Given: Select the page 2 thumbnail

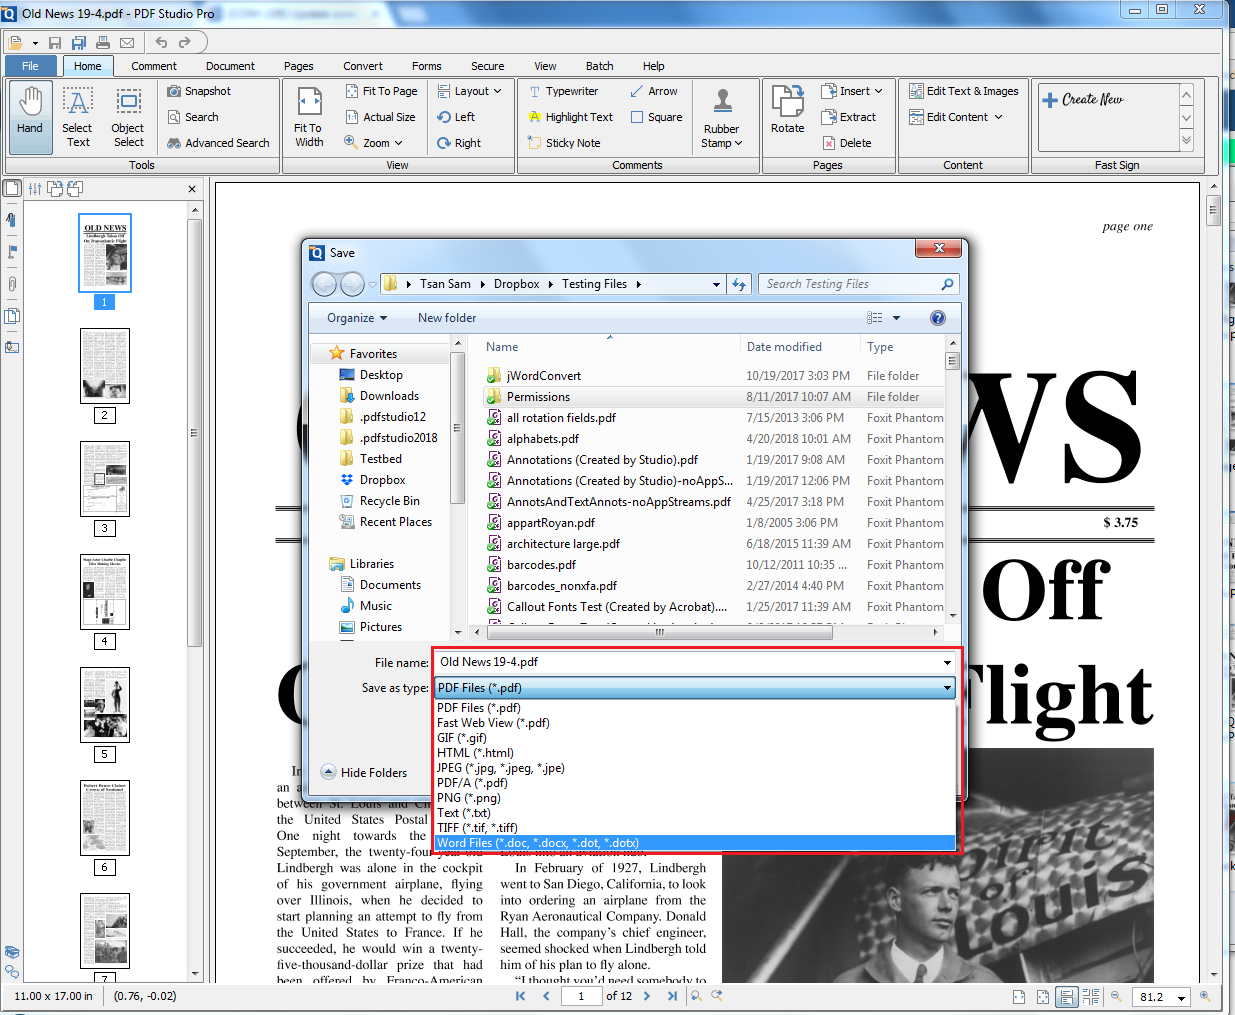Looking at the screenshot, I should 105,365.
